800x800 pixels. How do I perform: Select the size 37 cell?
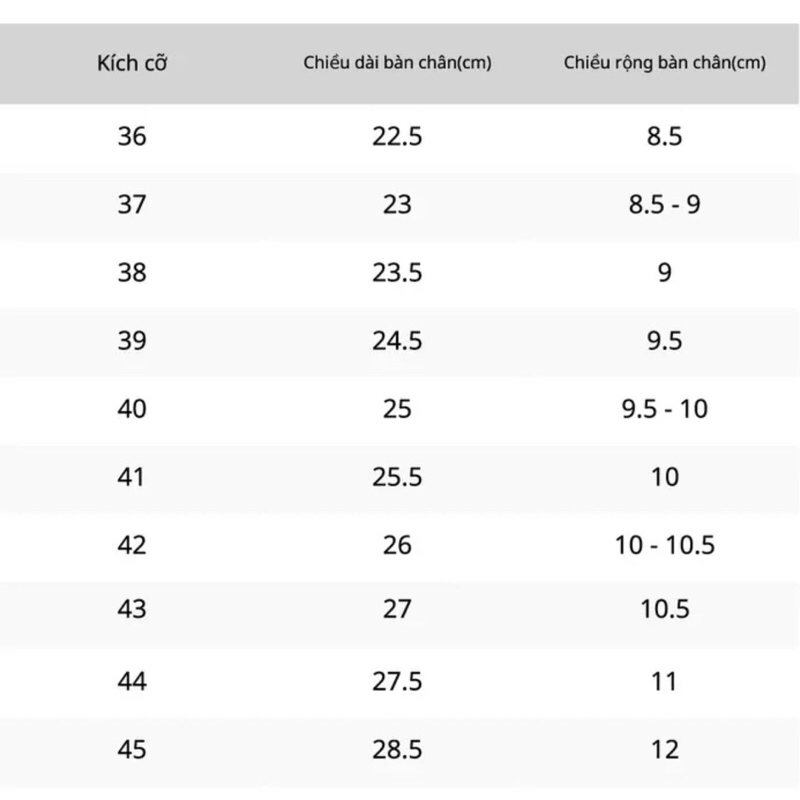[132, 205]
